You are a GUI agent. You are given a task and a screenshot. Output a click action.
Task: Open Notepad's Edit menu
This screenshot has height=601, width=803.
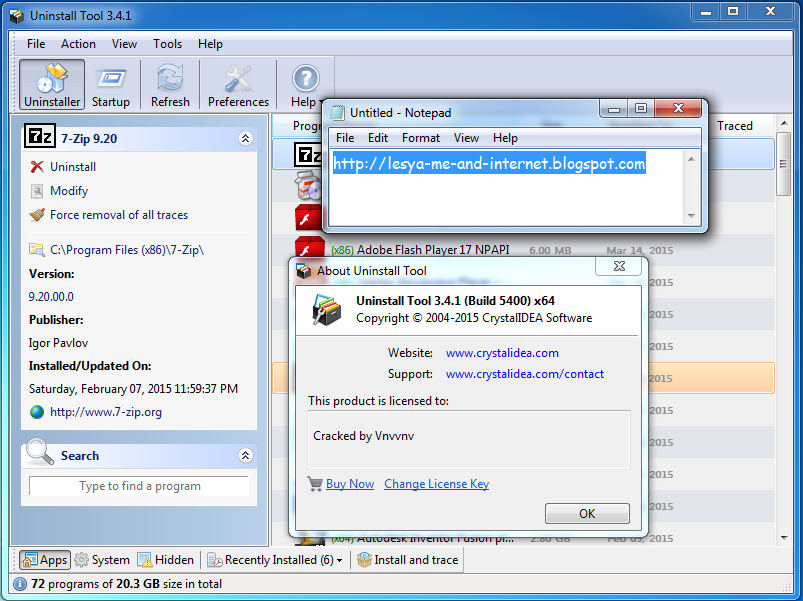(378, 138)
